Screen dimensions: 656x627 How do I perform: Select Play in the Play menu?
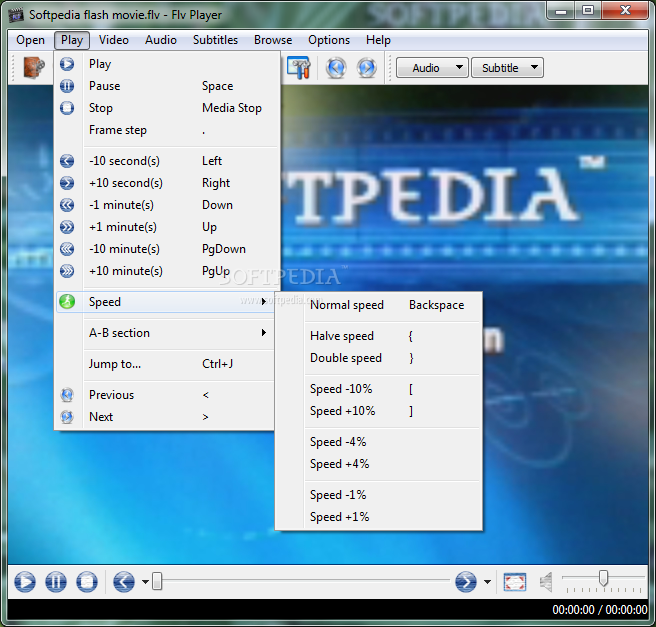(x=167, y=64)
